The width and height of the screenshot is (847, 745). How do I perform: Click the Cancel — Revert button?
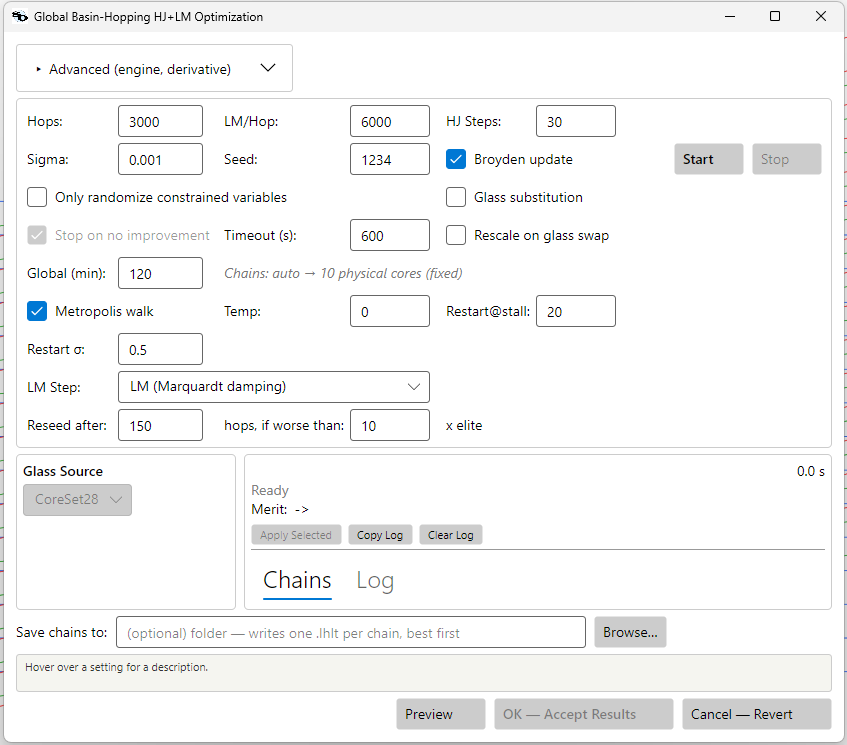pyautogui.click(x=756, y=714)
